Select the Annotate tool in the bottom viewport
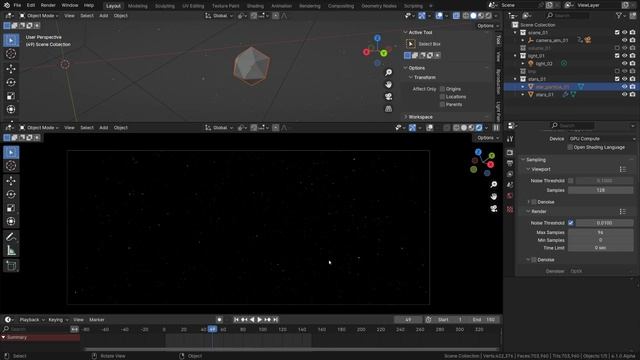 [x=11, y=237]
